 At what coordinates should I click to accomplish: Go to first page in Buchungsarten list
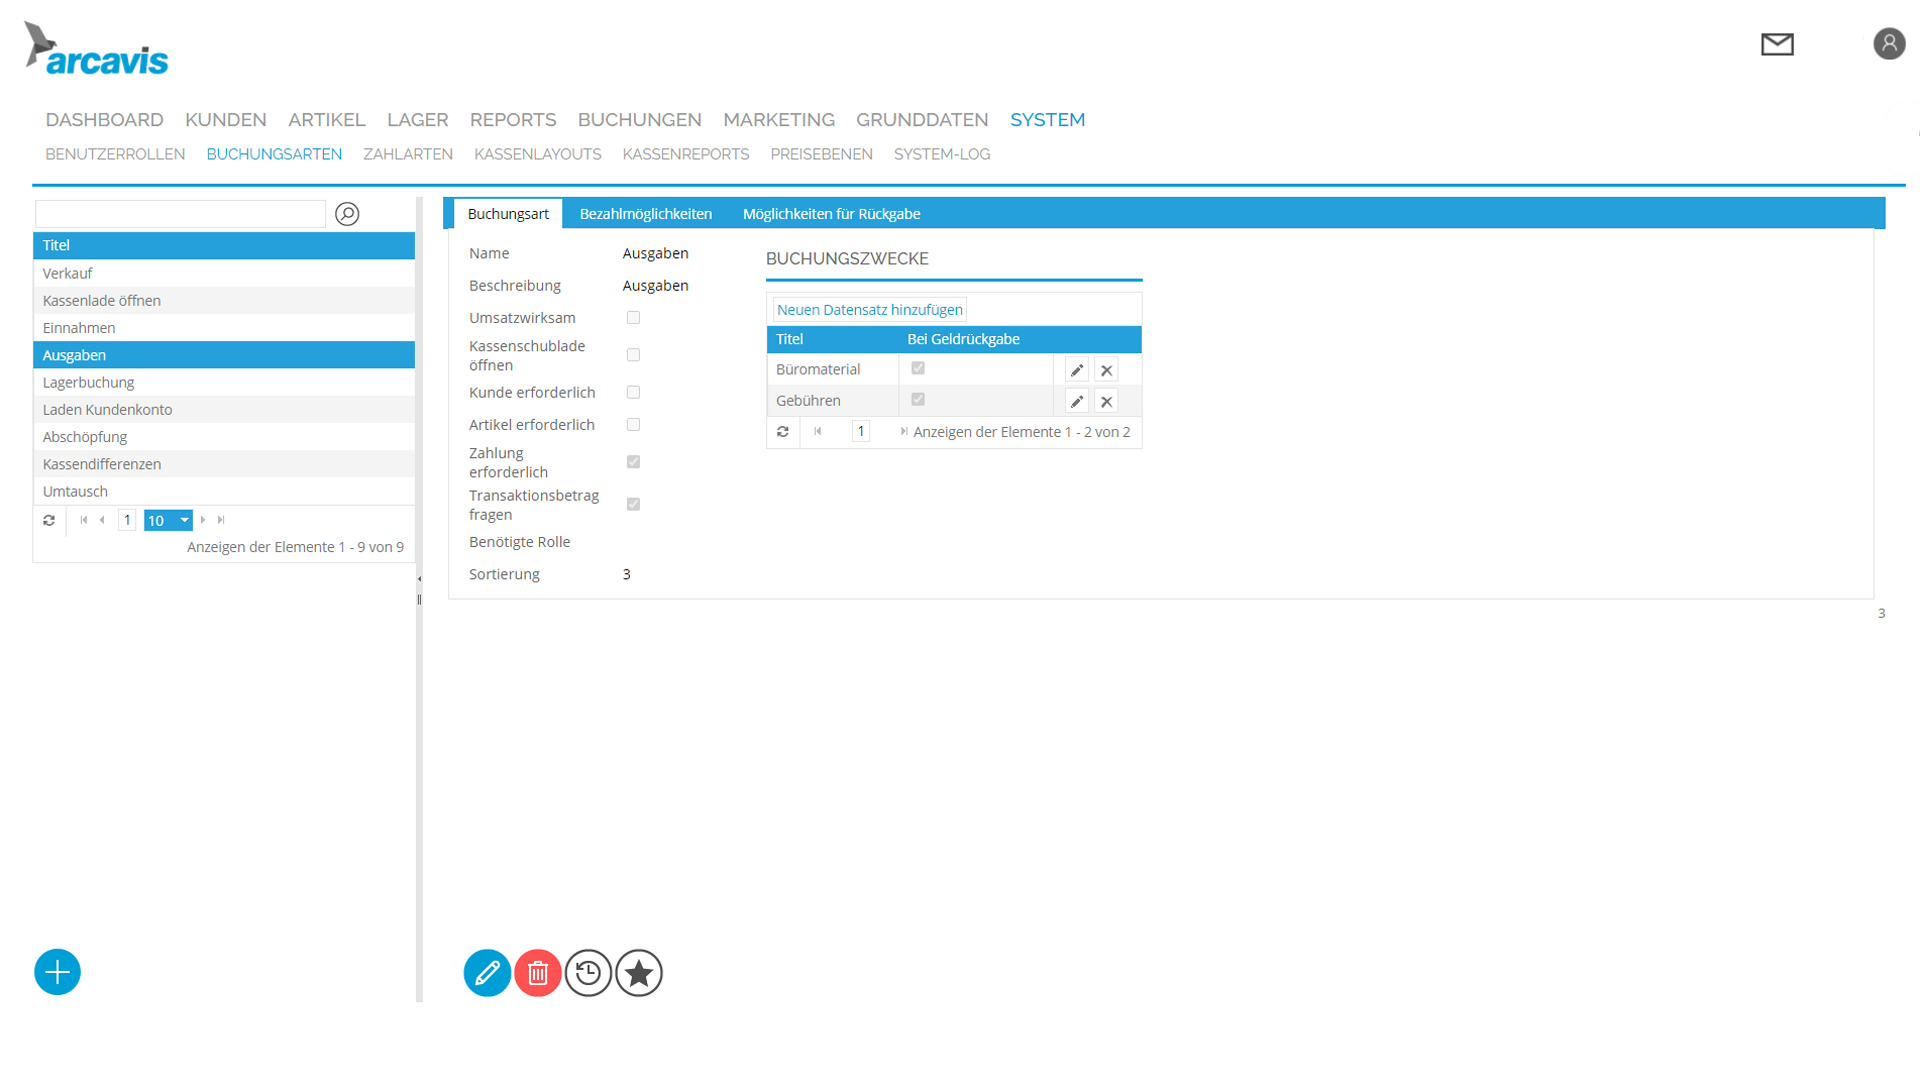pos(84,520)
